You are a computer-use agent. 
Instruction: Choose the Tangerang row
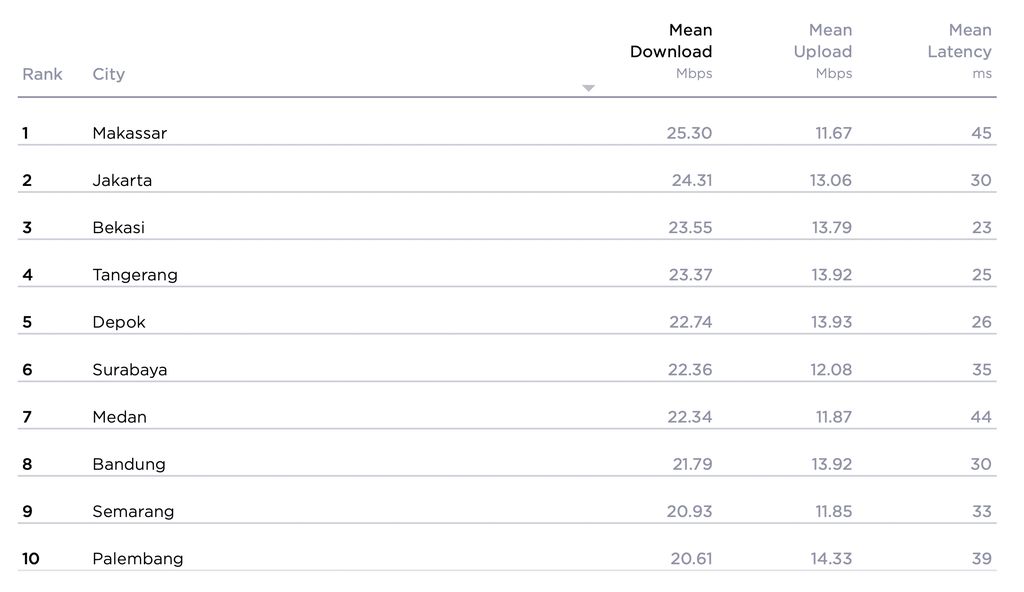507,274
